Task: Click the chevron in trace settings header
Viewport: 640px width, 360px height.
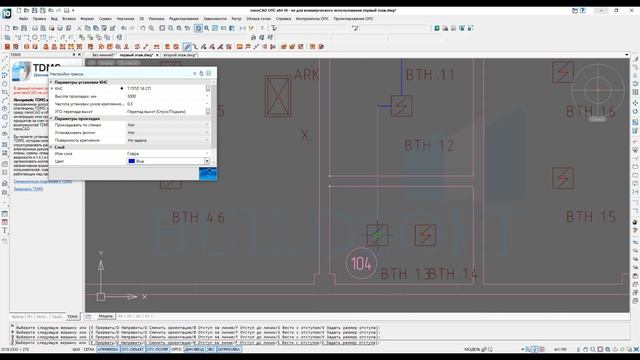Action: coord(194,73)
